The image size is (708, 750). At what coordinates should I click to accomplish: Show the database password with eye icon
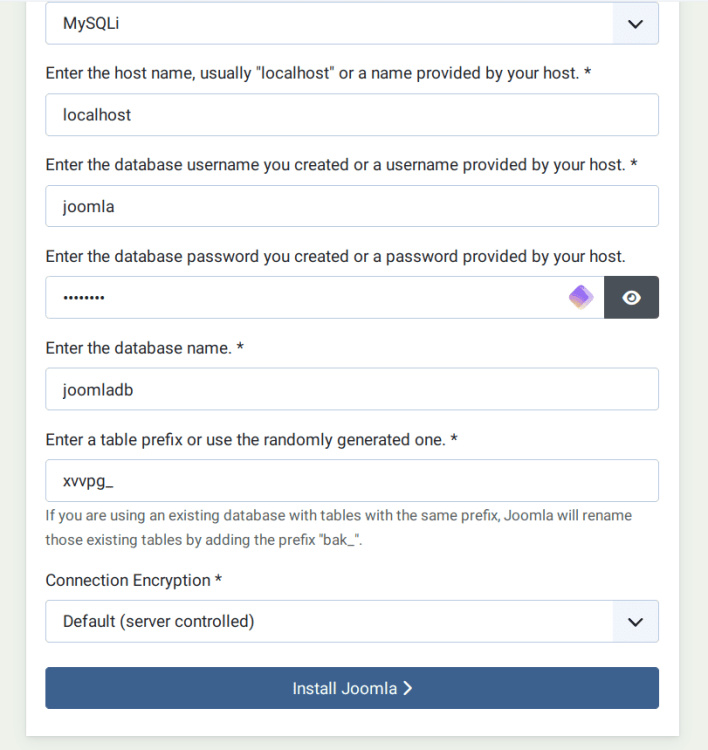[631, 297]
